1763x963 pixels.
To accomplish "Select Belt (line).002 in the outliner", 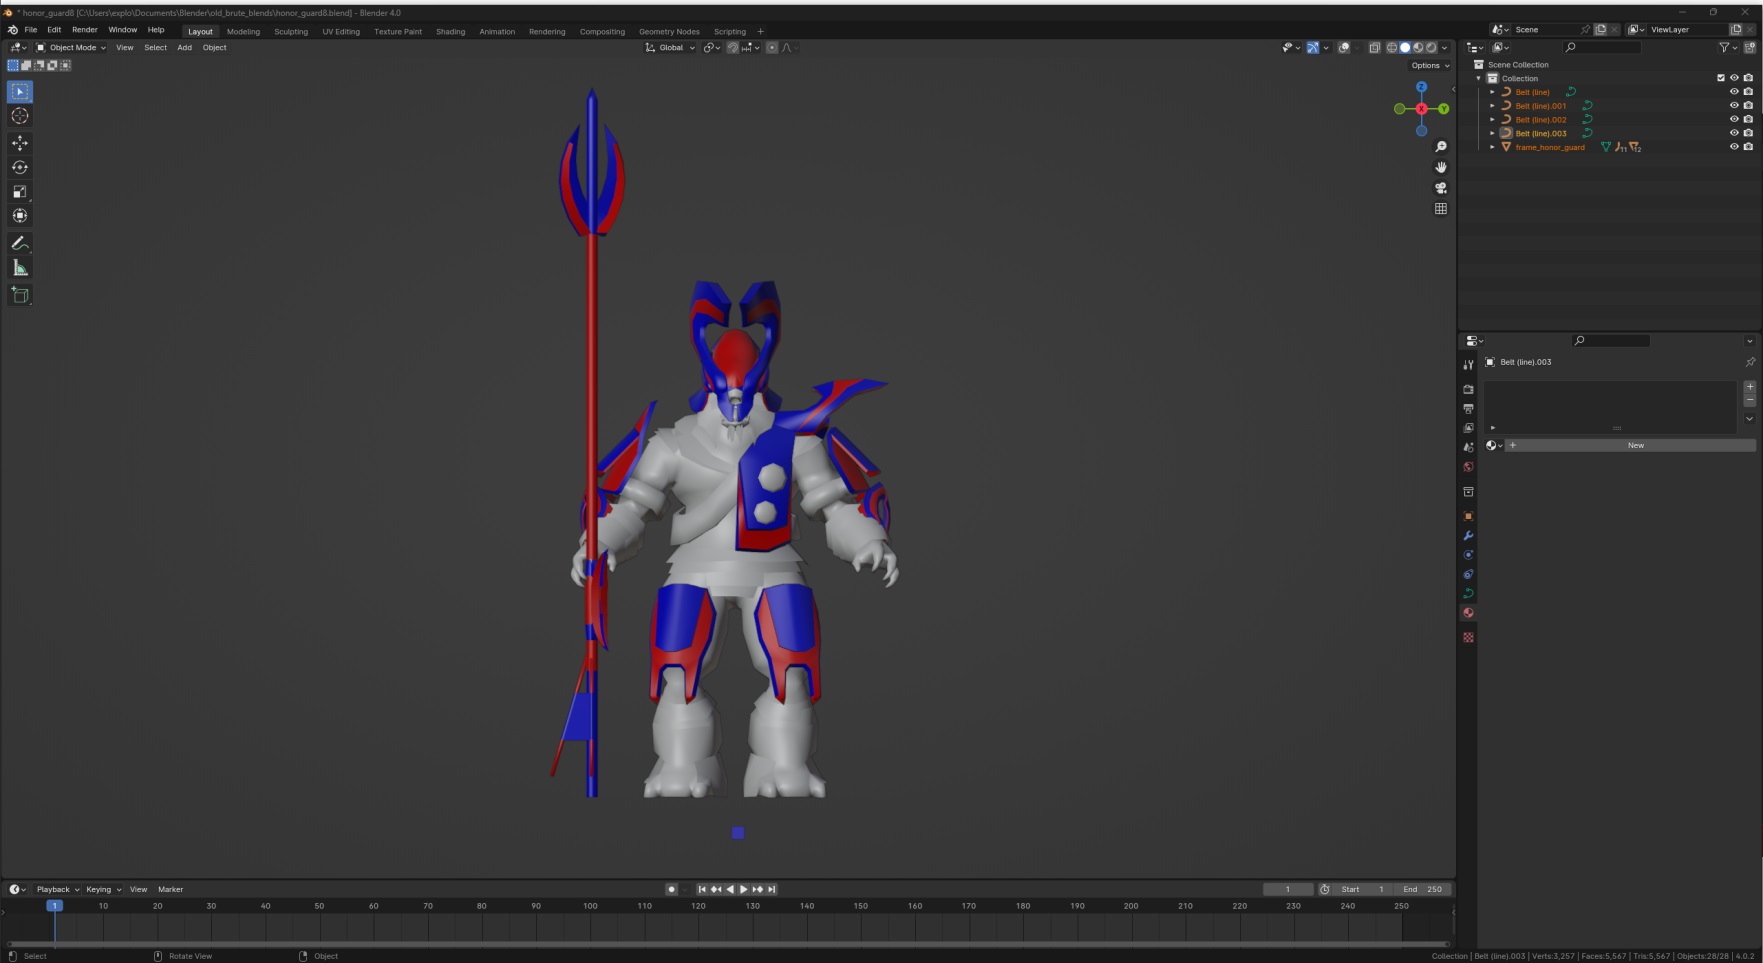I will coord(1540,119).
